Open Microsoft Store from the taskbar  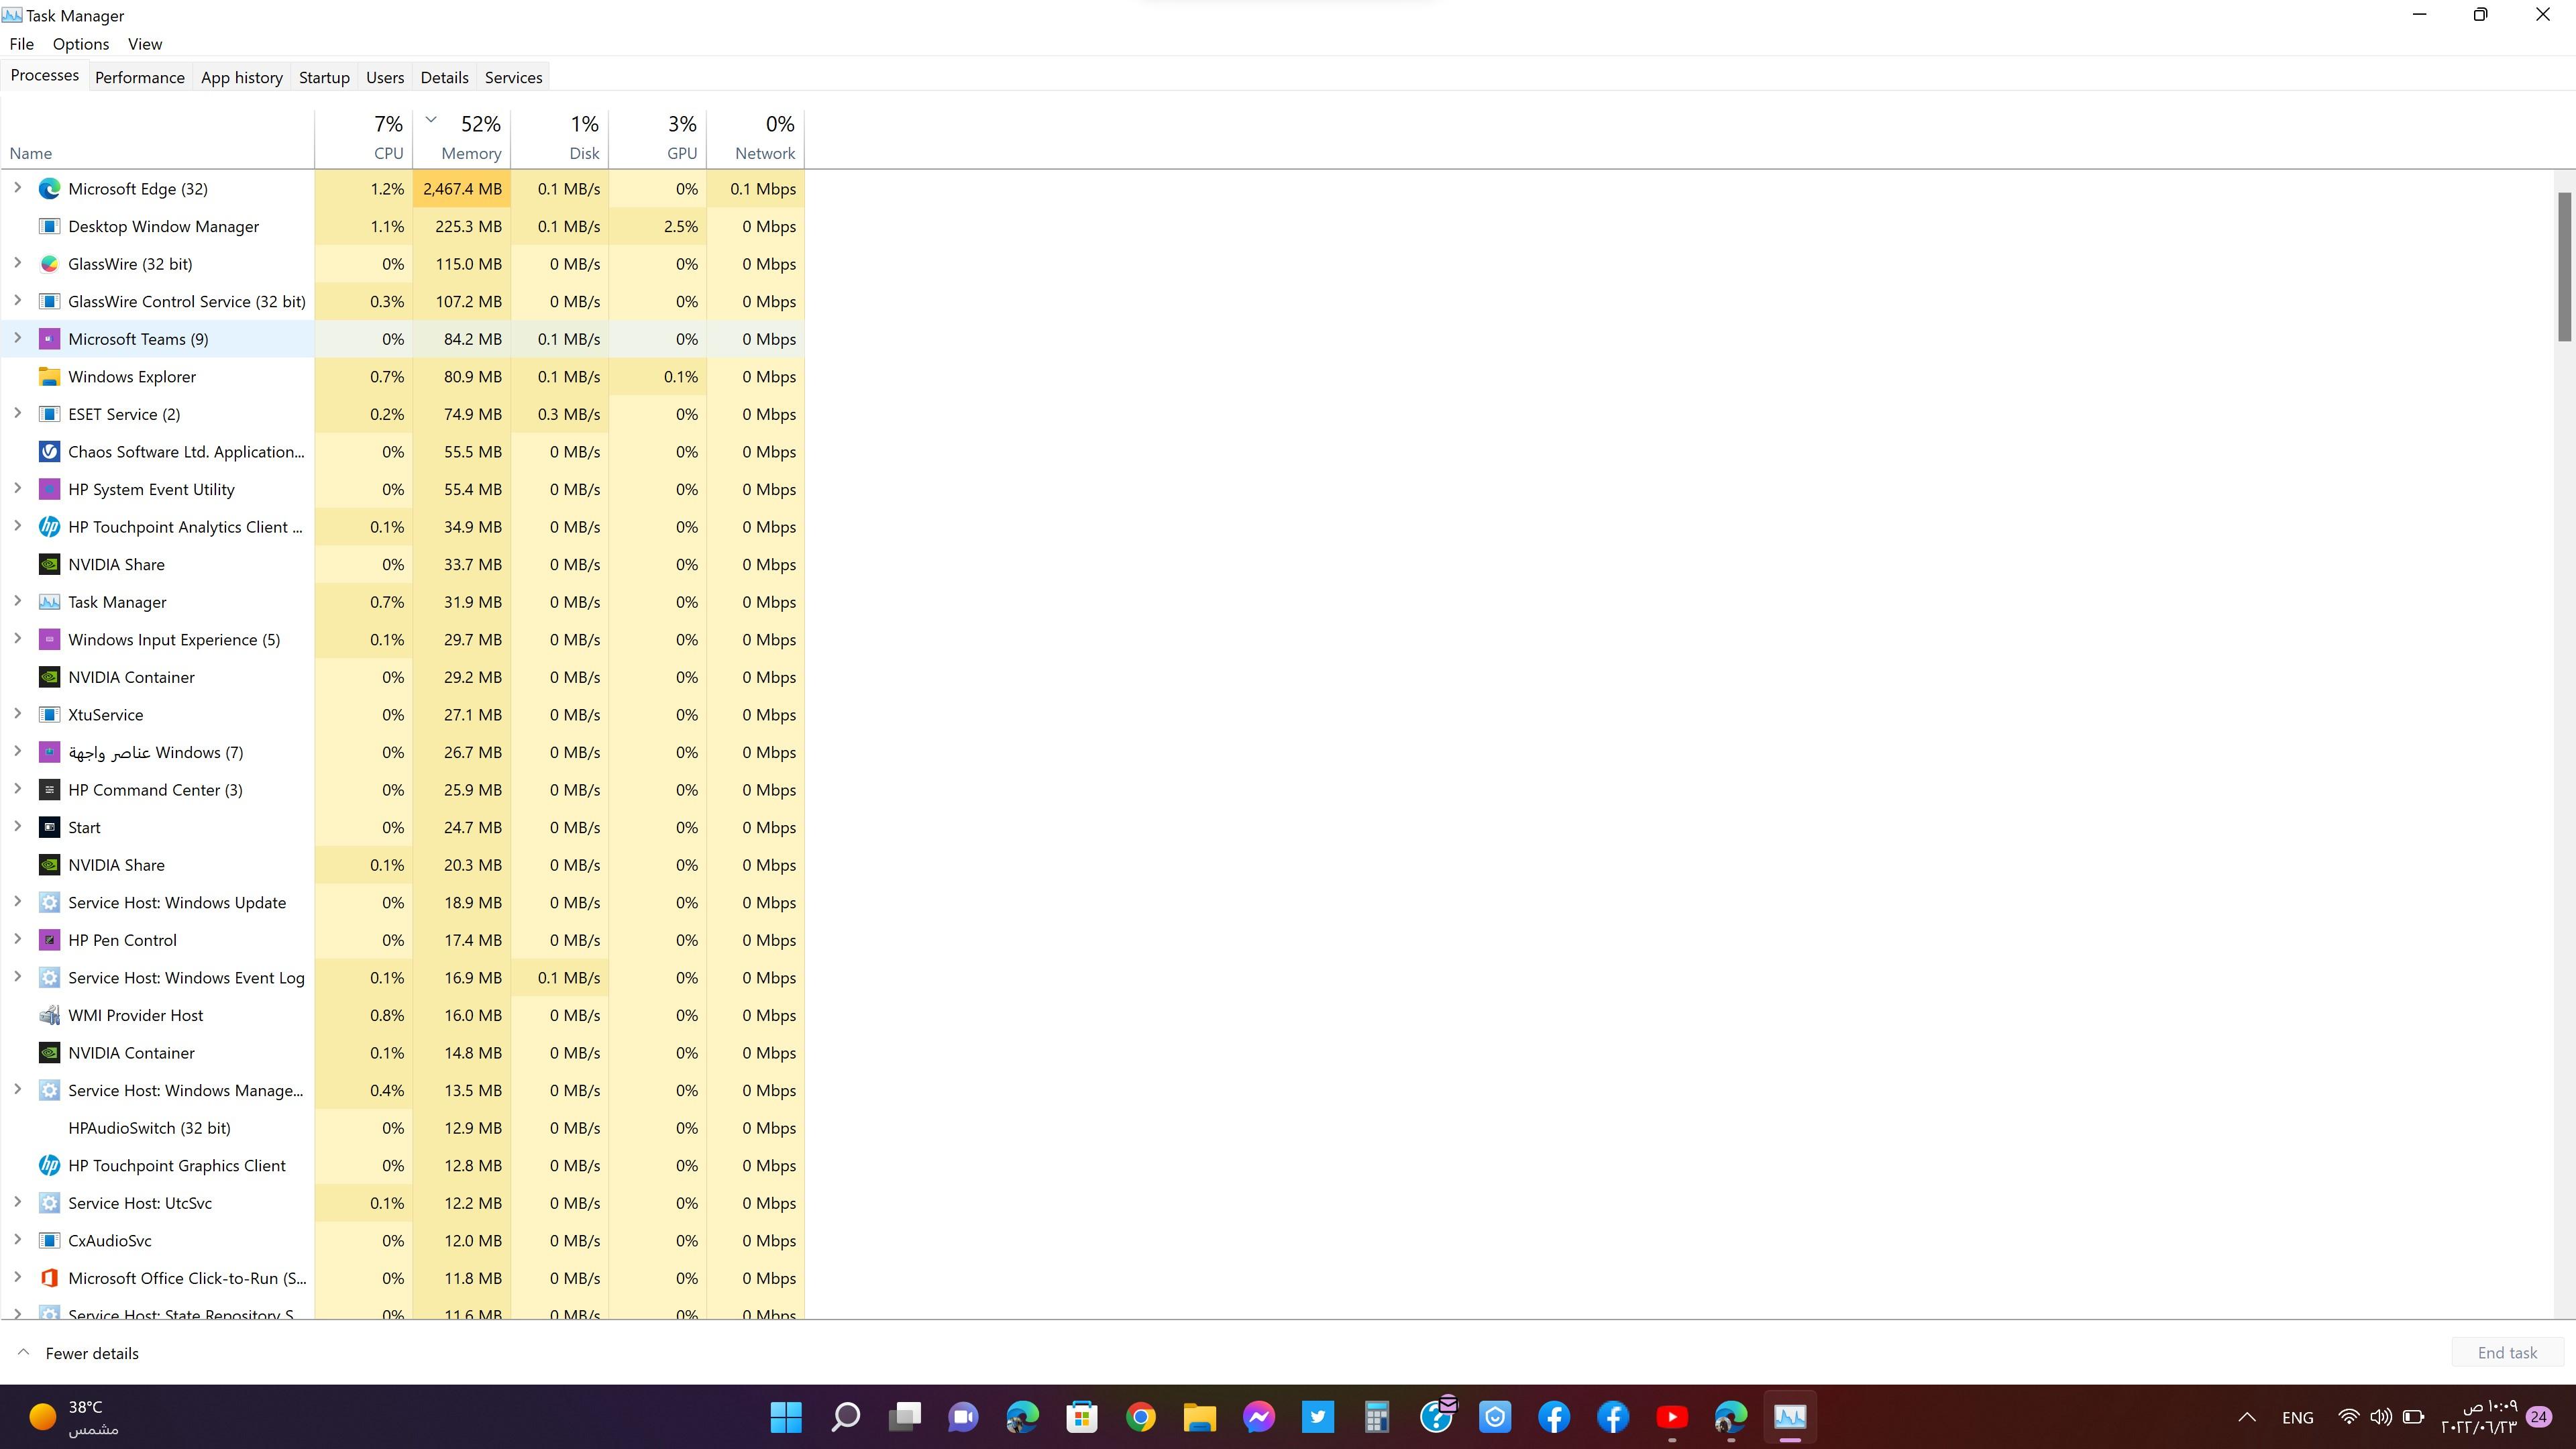pyautogui.click(x=1081, y=1417)
